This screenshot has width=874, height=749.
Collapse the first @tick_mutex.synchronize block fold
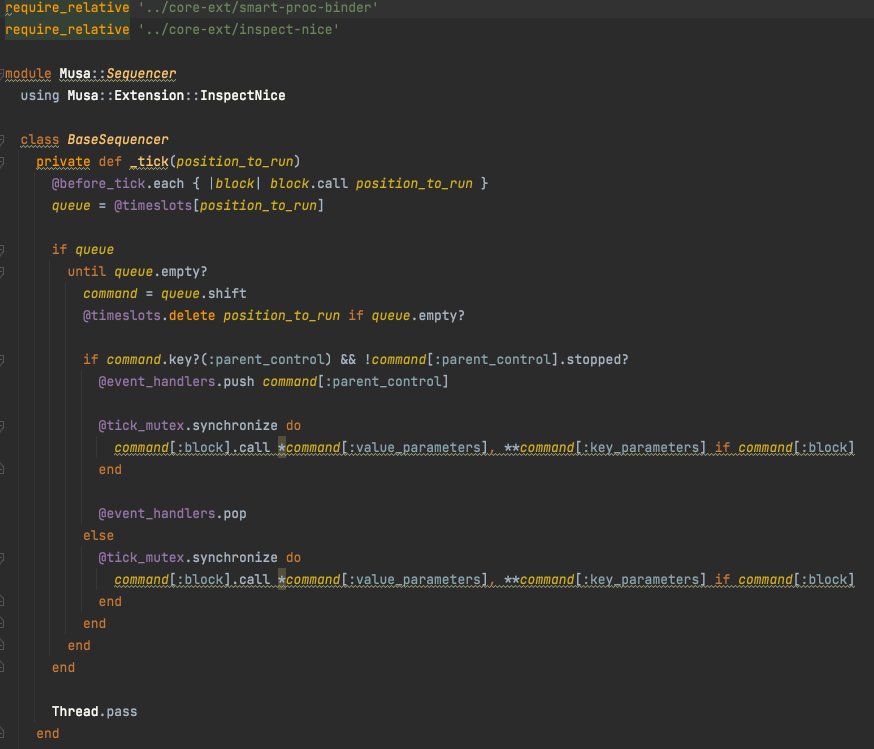(x=5, y=425)
